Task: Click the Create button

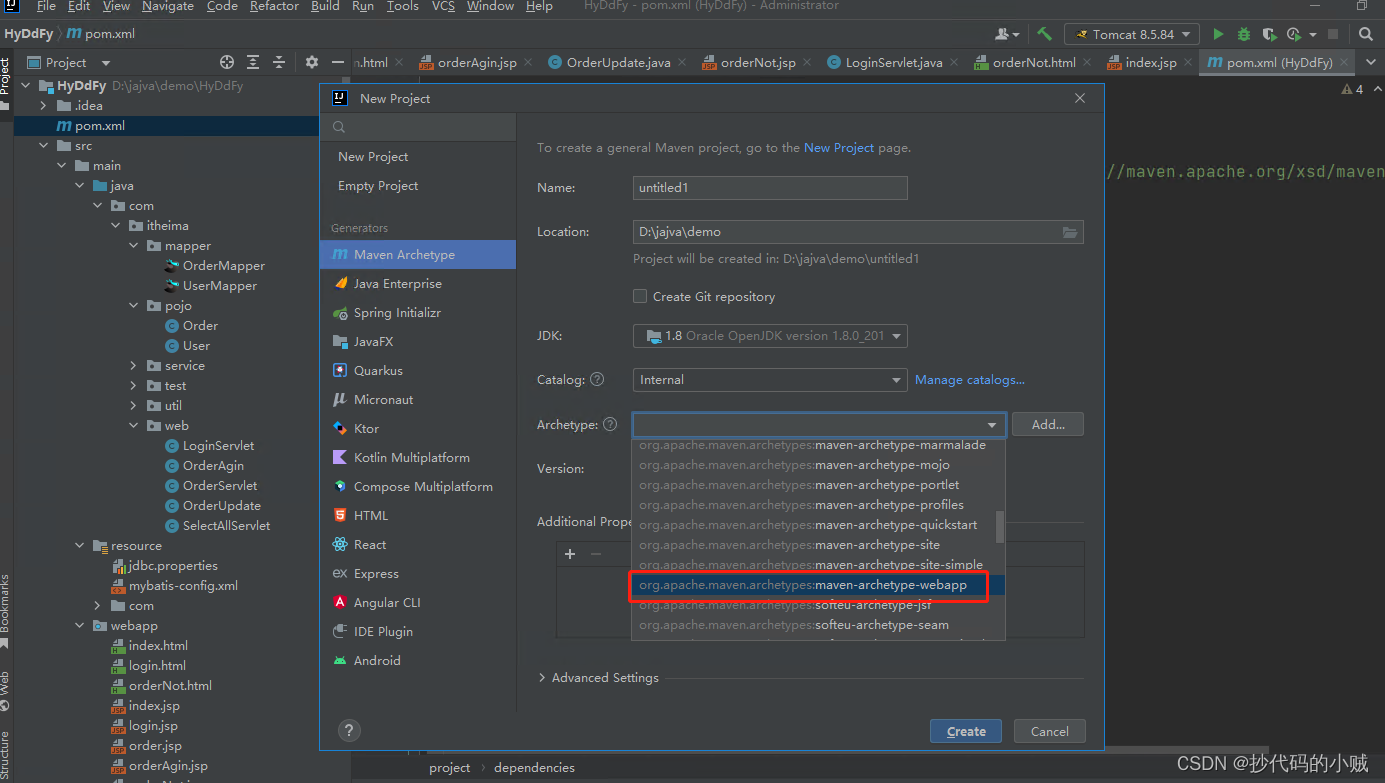Action: 966,731
